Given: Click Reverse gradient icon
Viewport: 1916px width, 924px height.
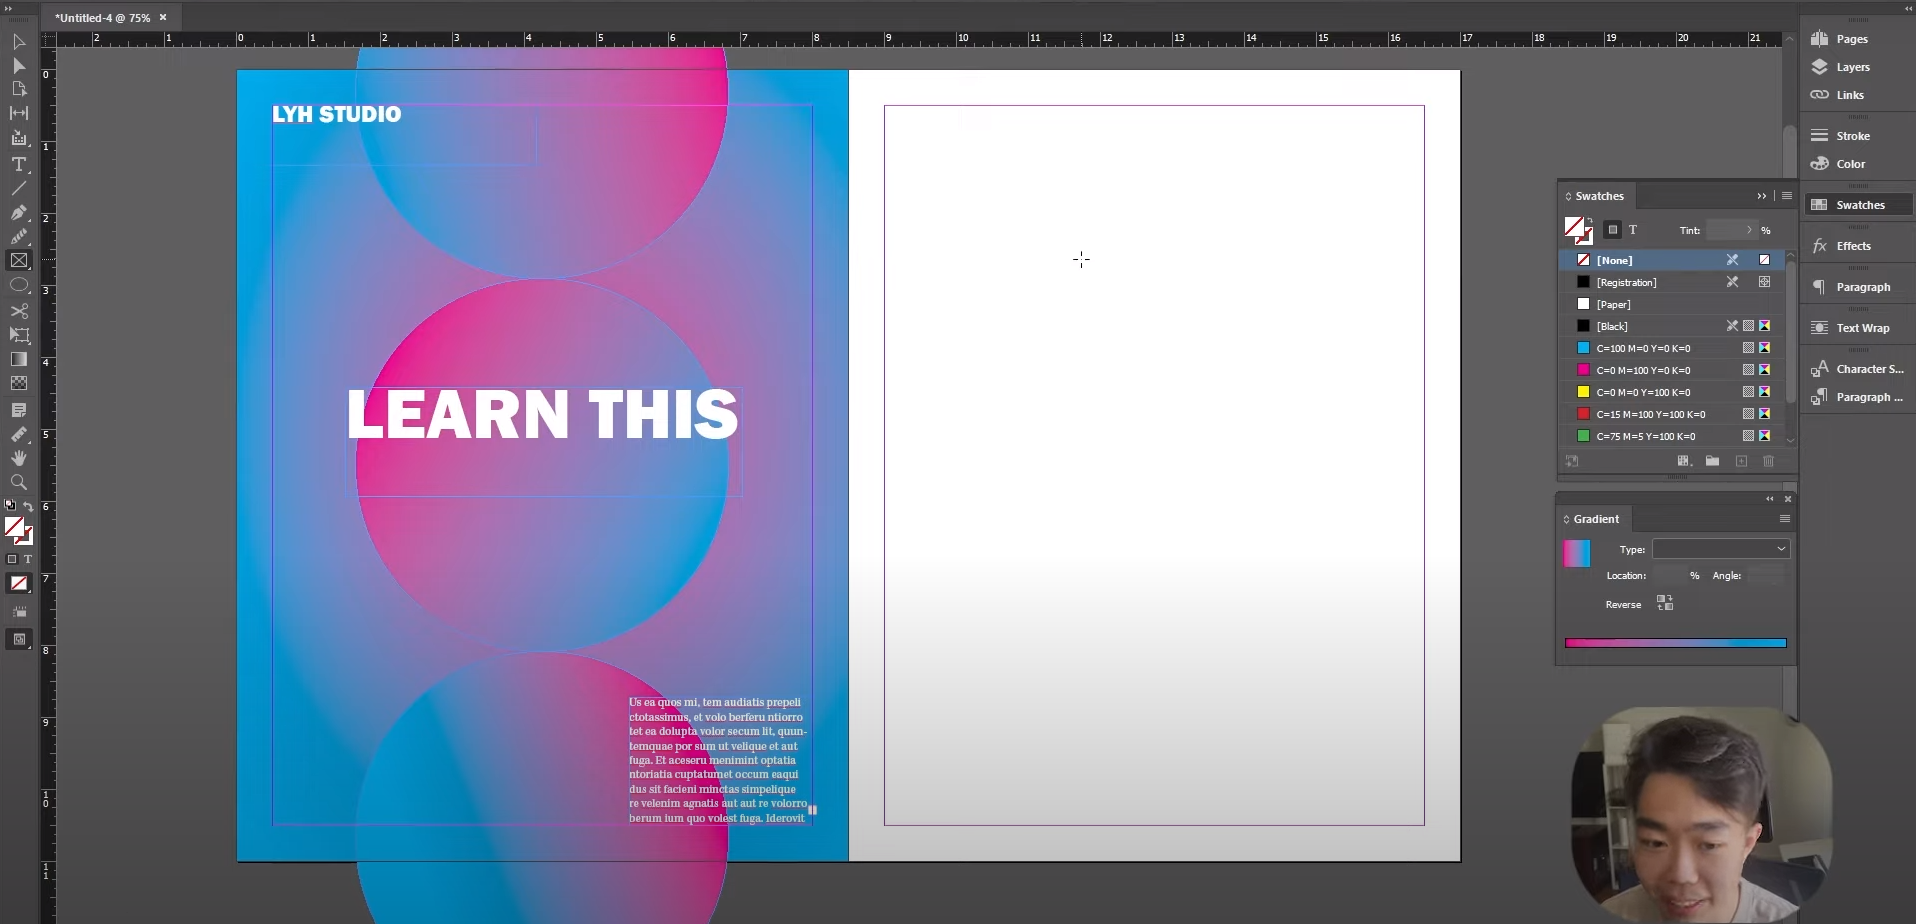Looking at the screenshot, I should pyautogui.click(x=1665, y=603).
